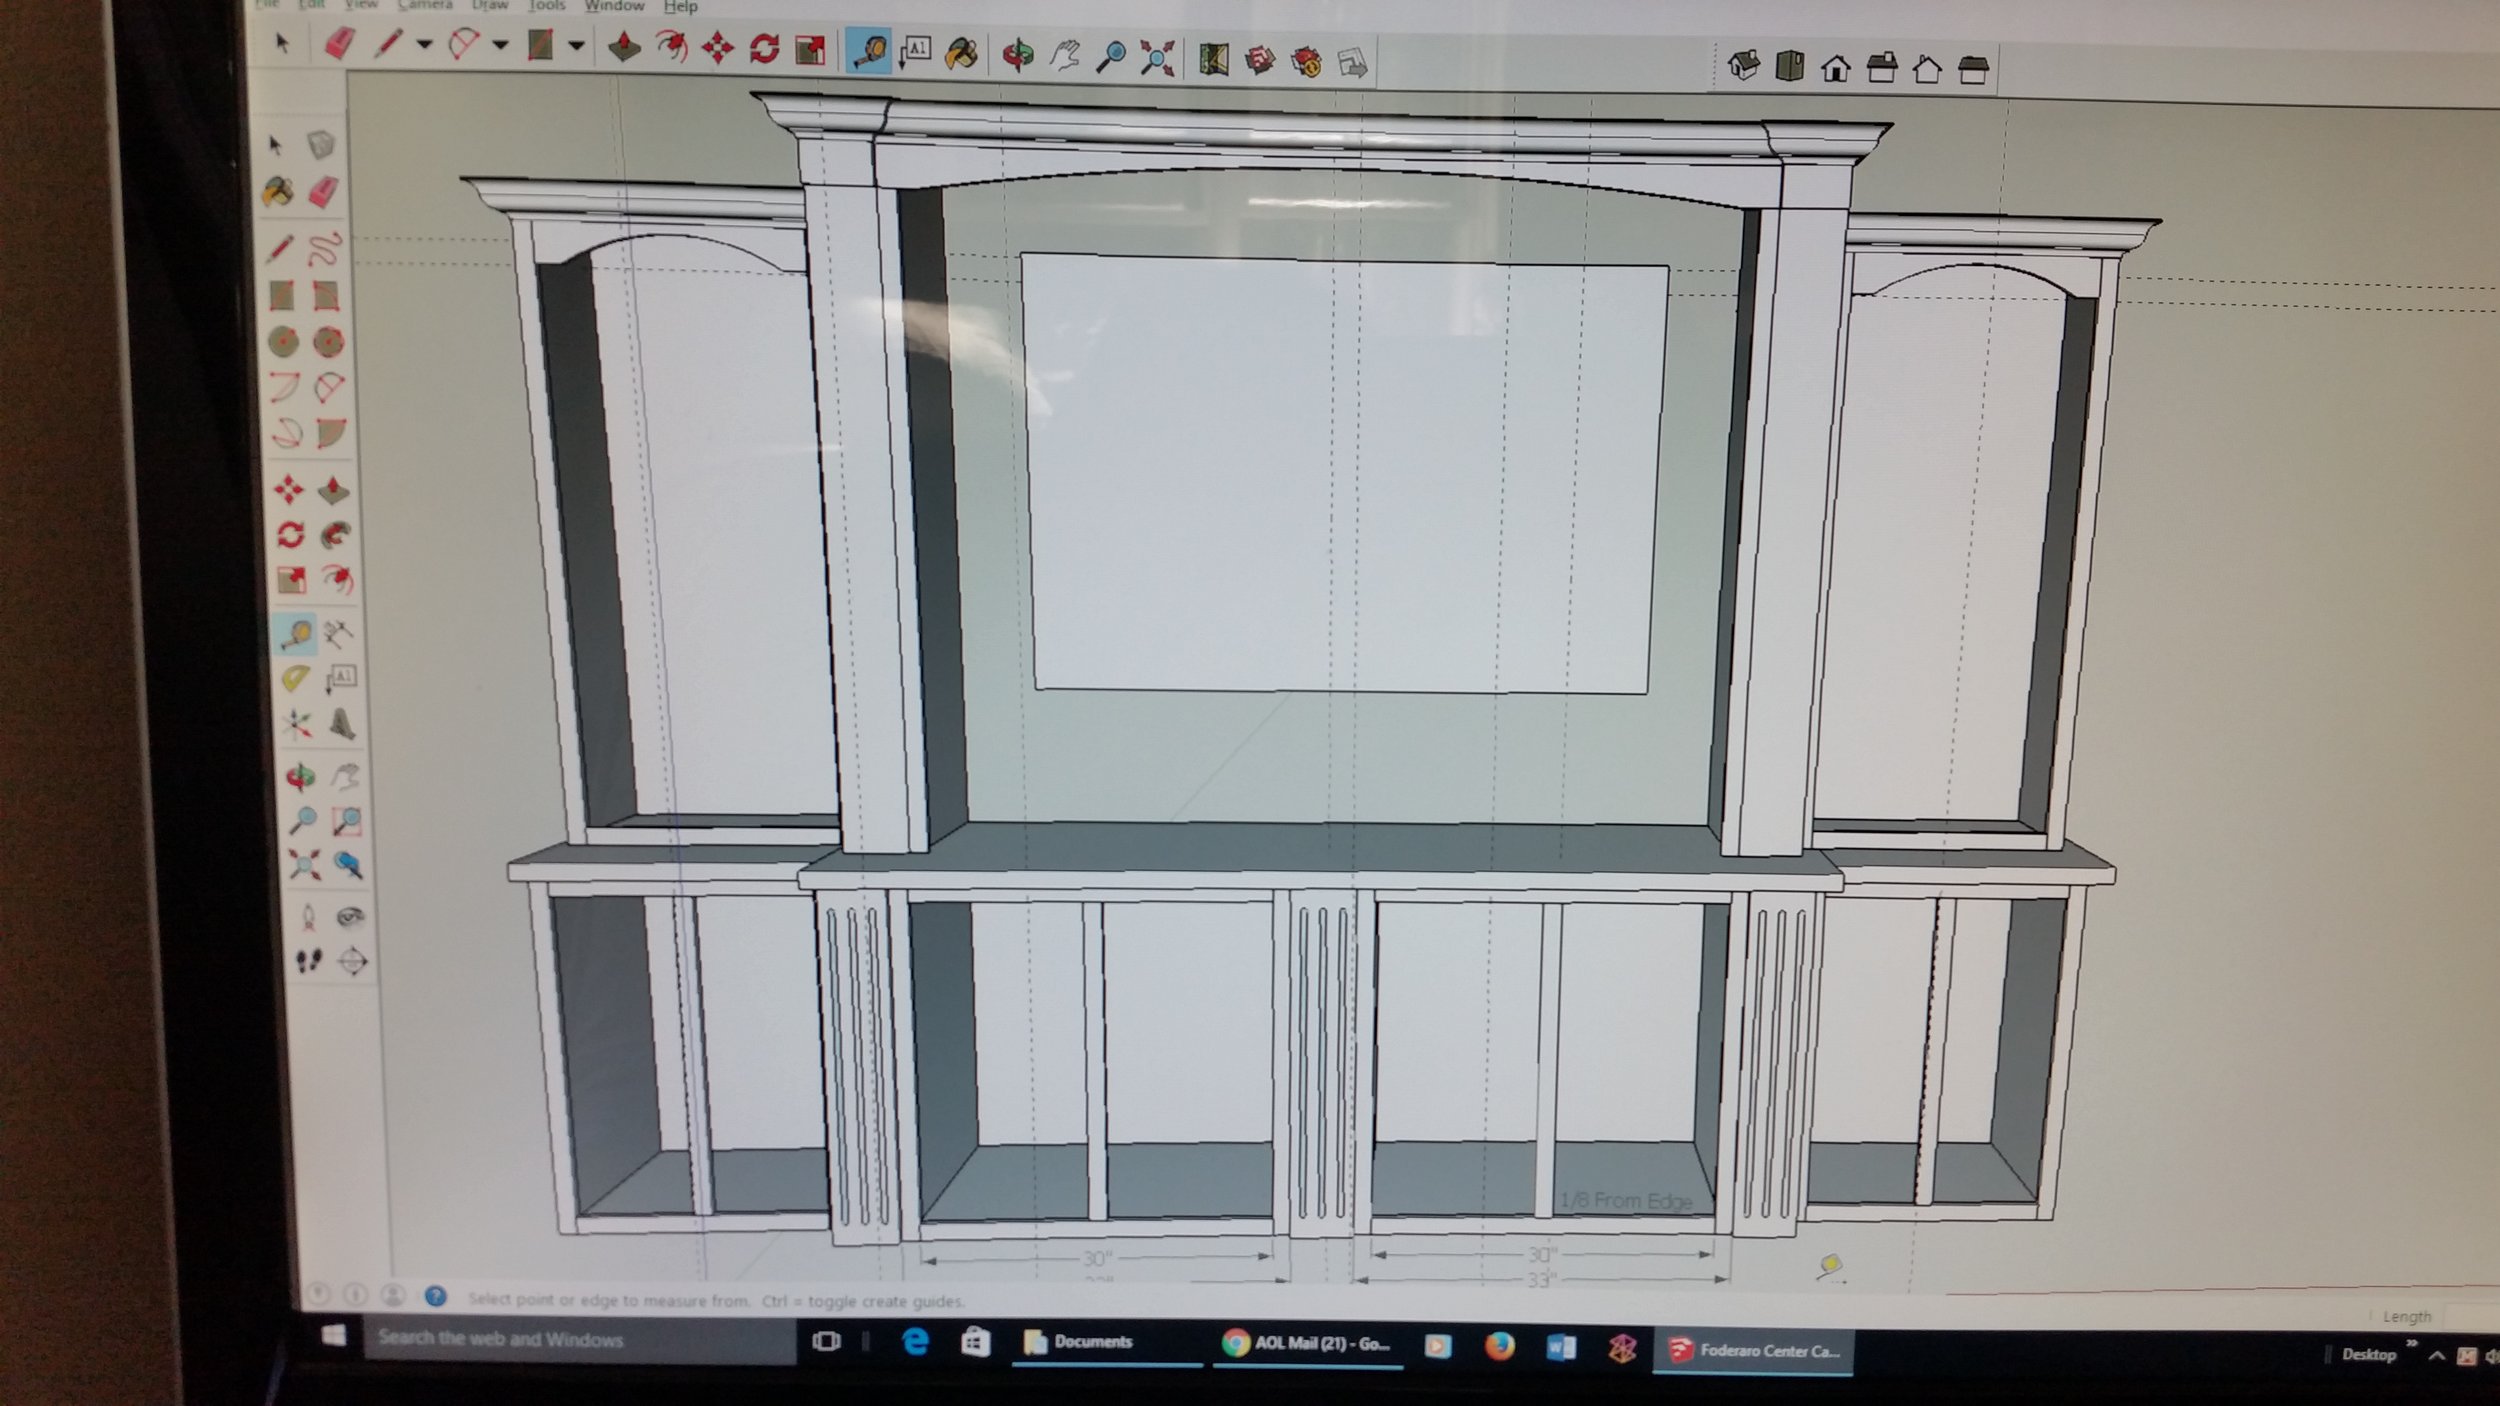Open the Camera menu
The width and height of the screenshot is (2500, 1406).
coord(425,5)
